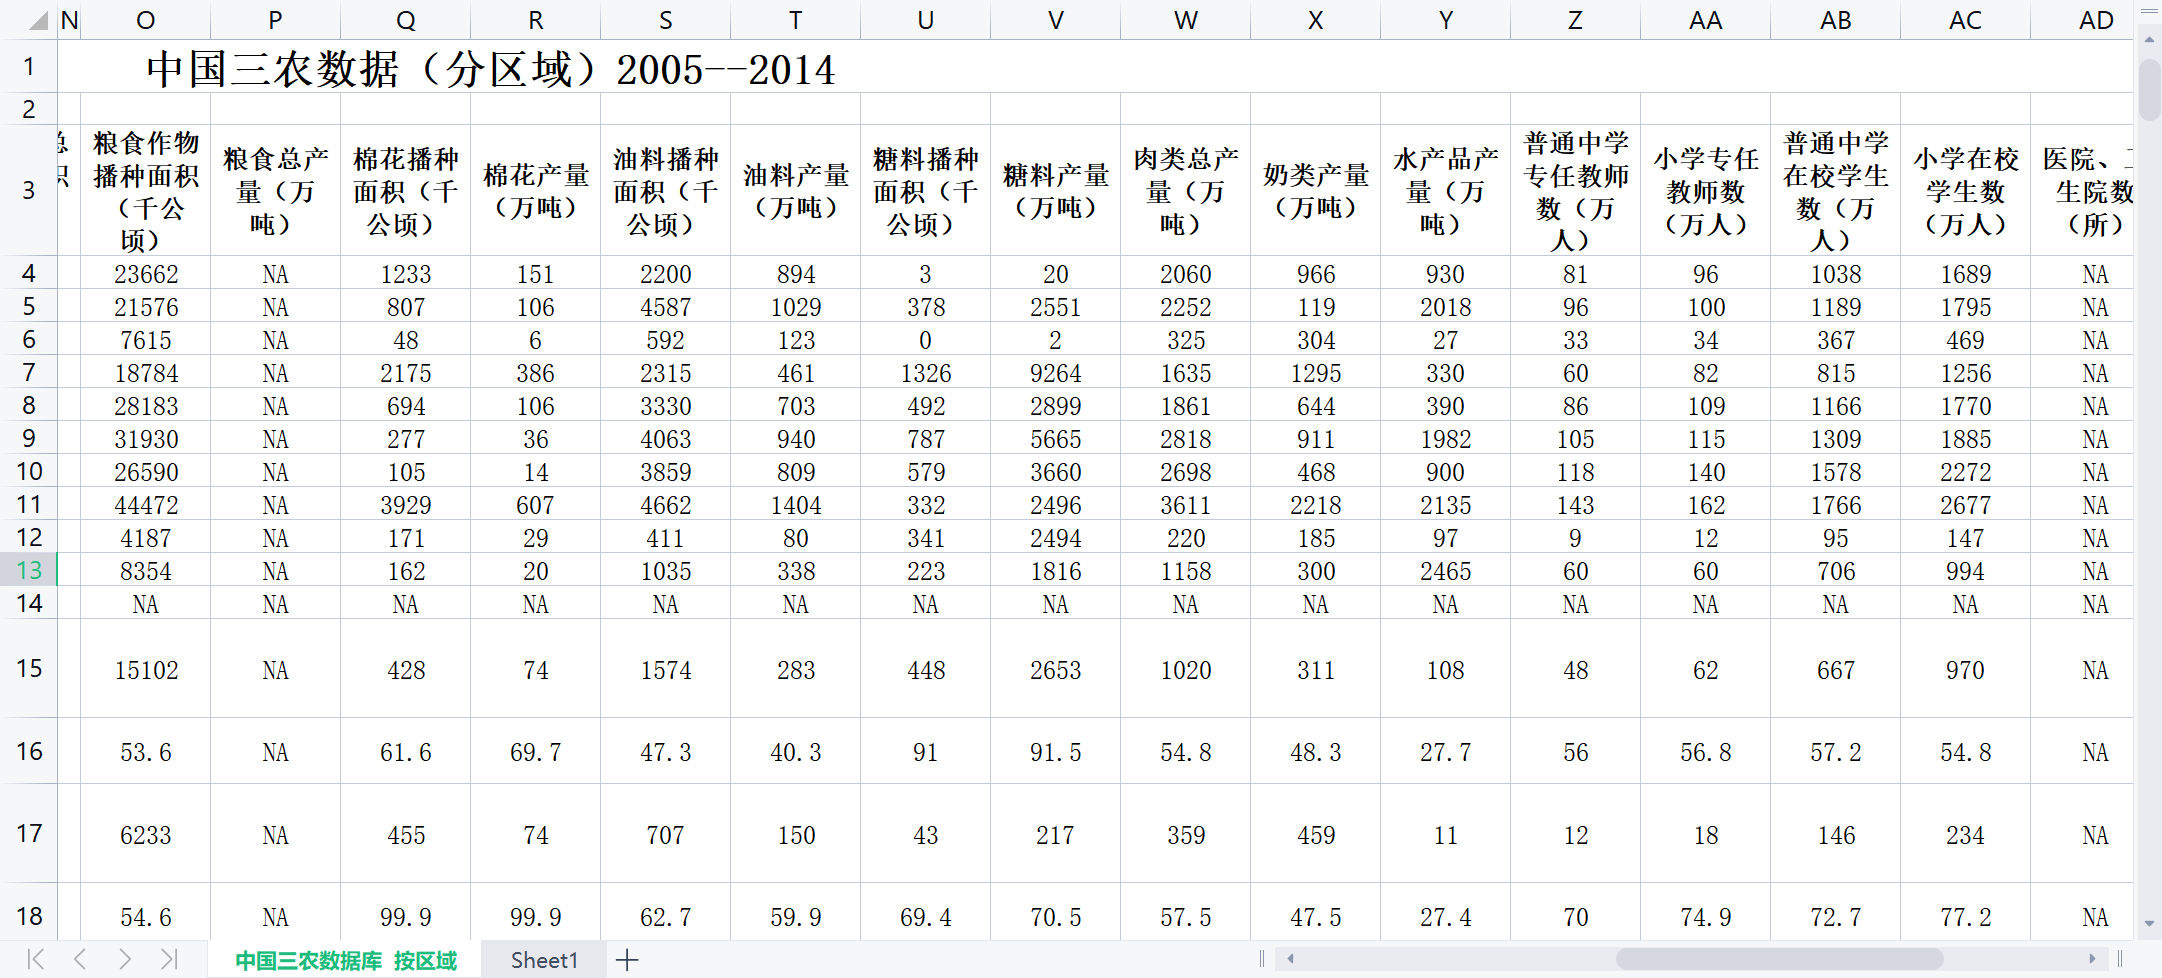Image resolution: width=2162 pixels, height=978 pixels.
Task: Jump to last sheet arrow
Action: click(x=169, y=960)
